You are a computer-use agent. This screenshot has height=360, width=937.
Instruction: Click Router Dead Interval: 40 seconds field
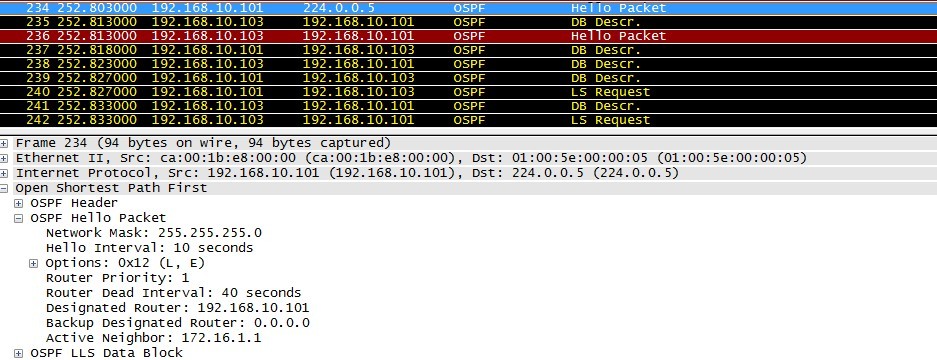[173, 293]
